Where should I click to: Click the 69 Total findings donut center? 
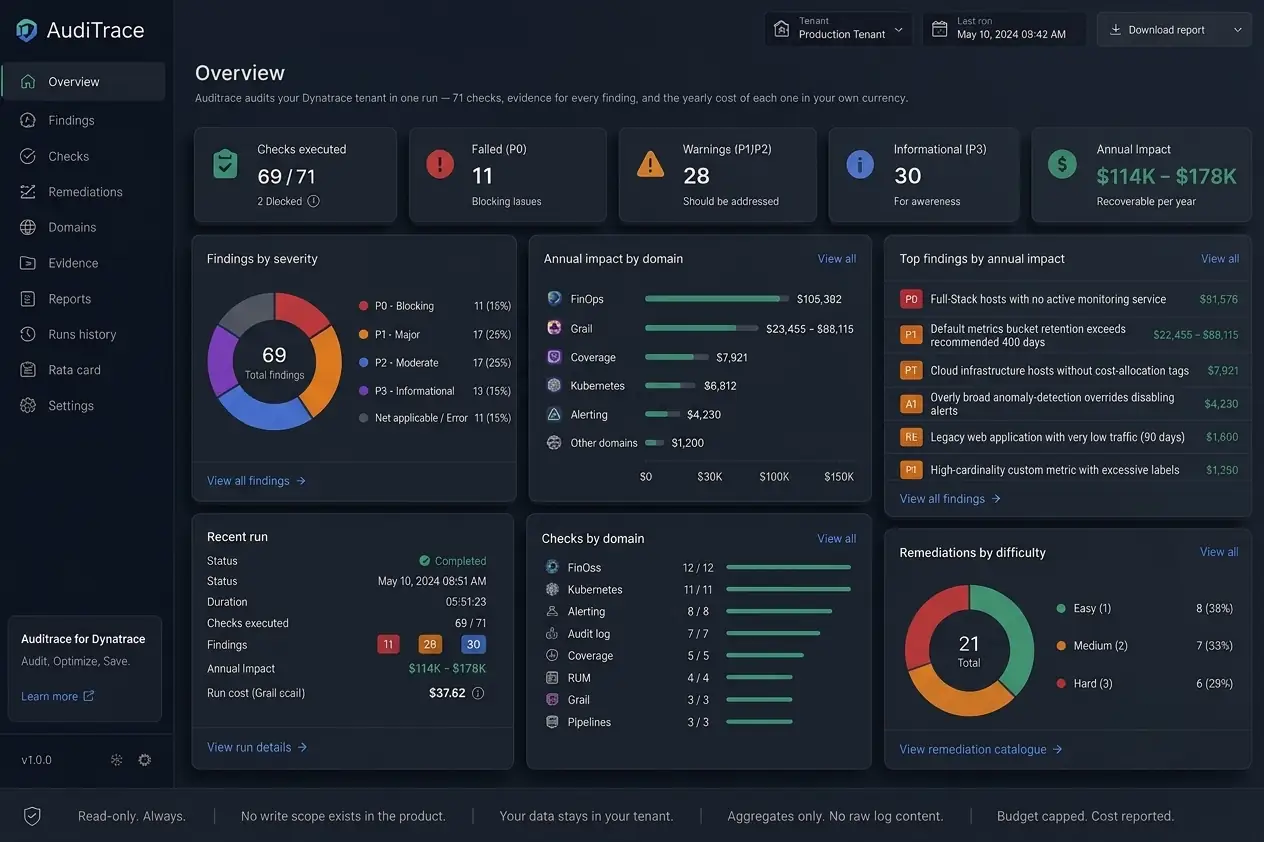pos(274,362)
